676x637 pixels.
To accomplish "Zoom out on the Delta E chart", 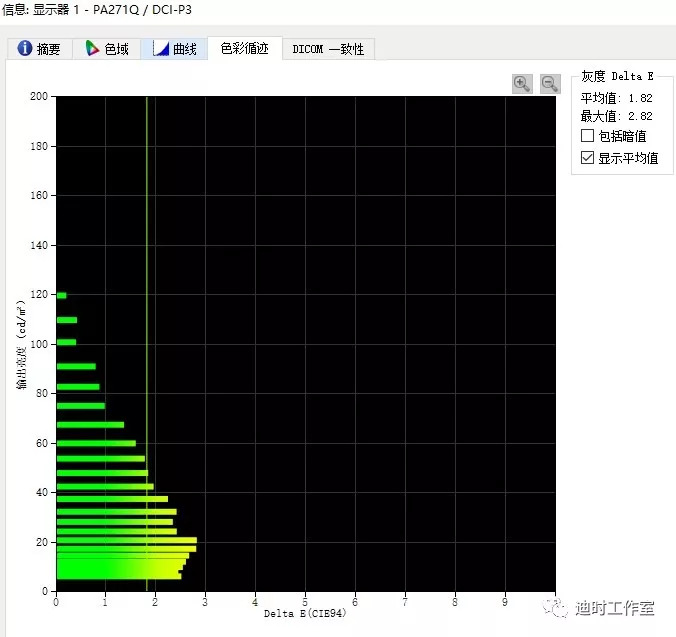I will [x=550, y=84].
